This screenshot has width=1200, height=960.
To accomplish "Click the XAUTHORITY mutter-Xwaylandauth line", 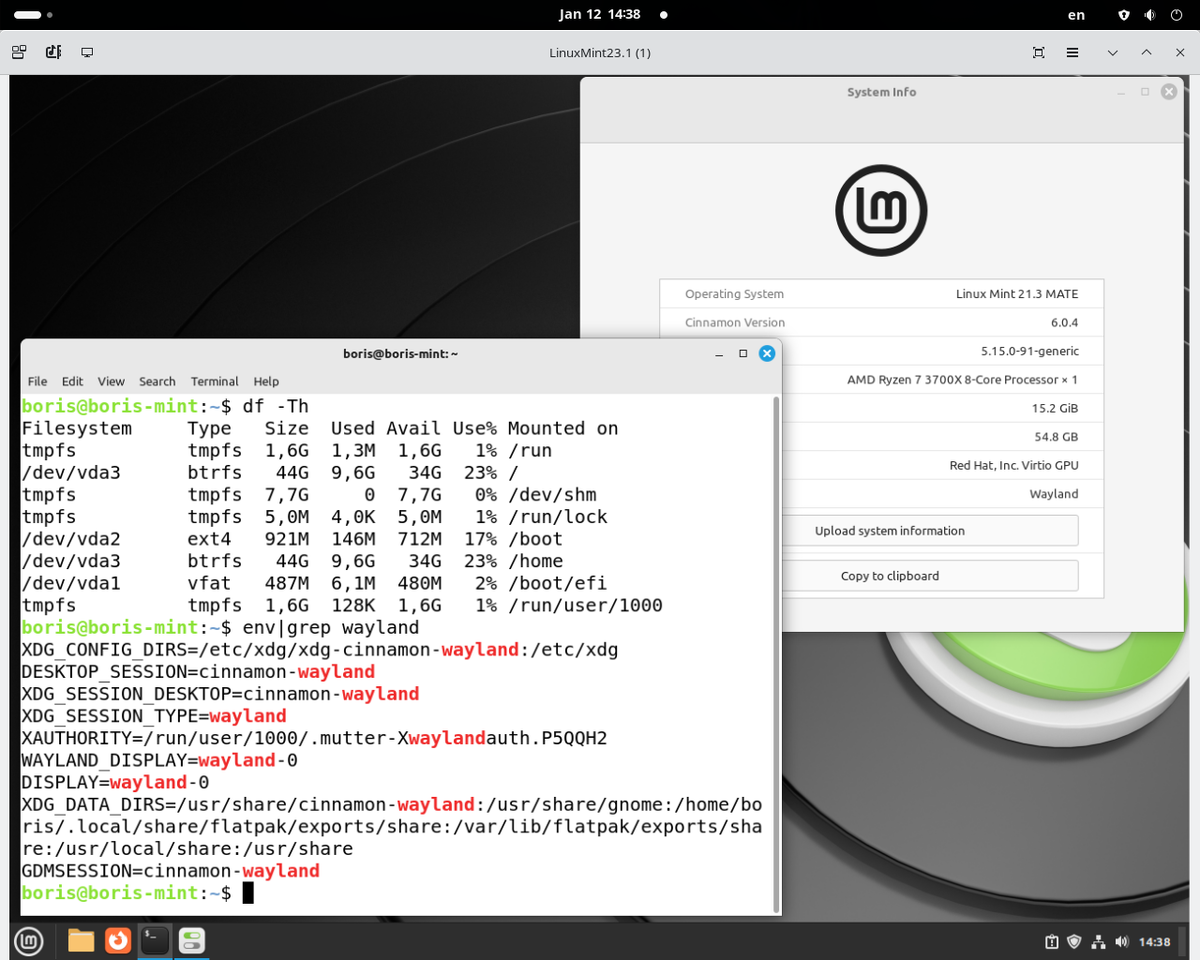I will pyautogui.click(x=314, y=738).
